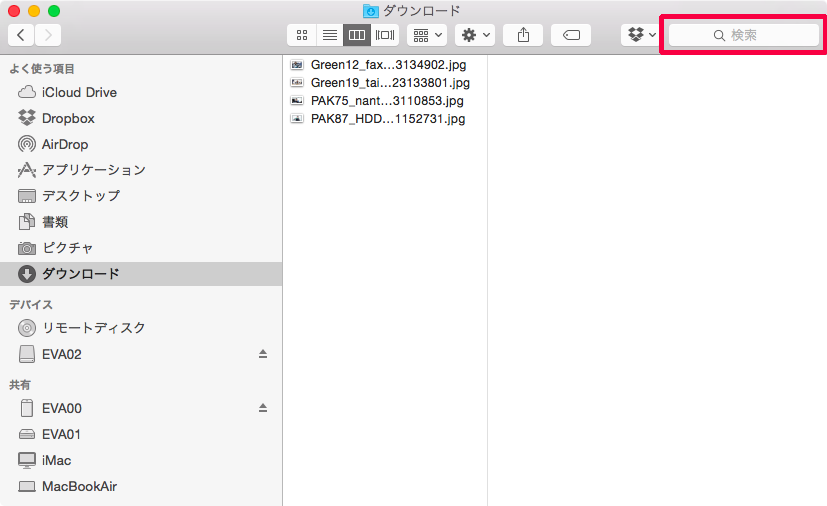The height and width of the screenshot is (506, 827).
Task: Open the gear action menu
Action: point(475,35)
